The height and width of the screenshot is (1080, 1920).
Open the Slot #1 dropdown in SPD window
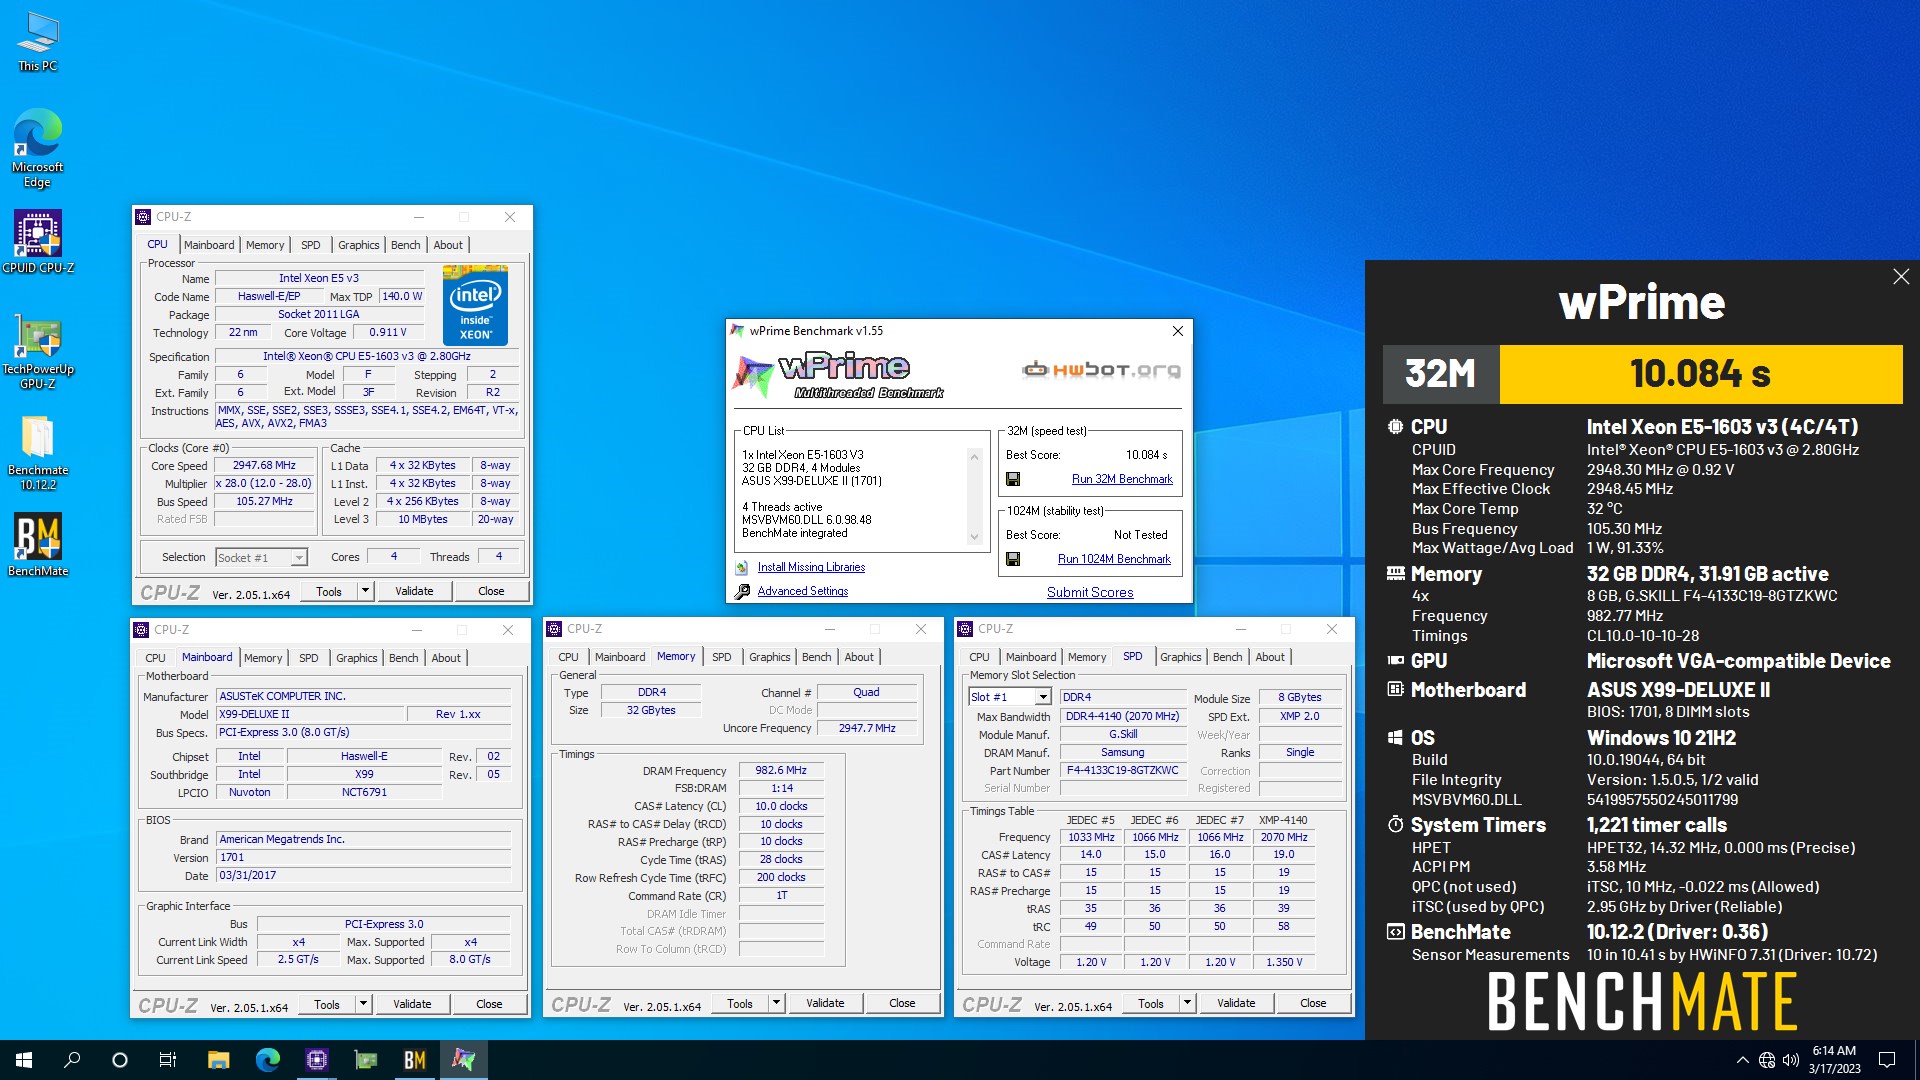pos(1009,697)
